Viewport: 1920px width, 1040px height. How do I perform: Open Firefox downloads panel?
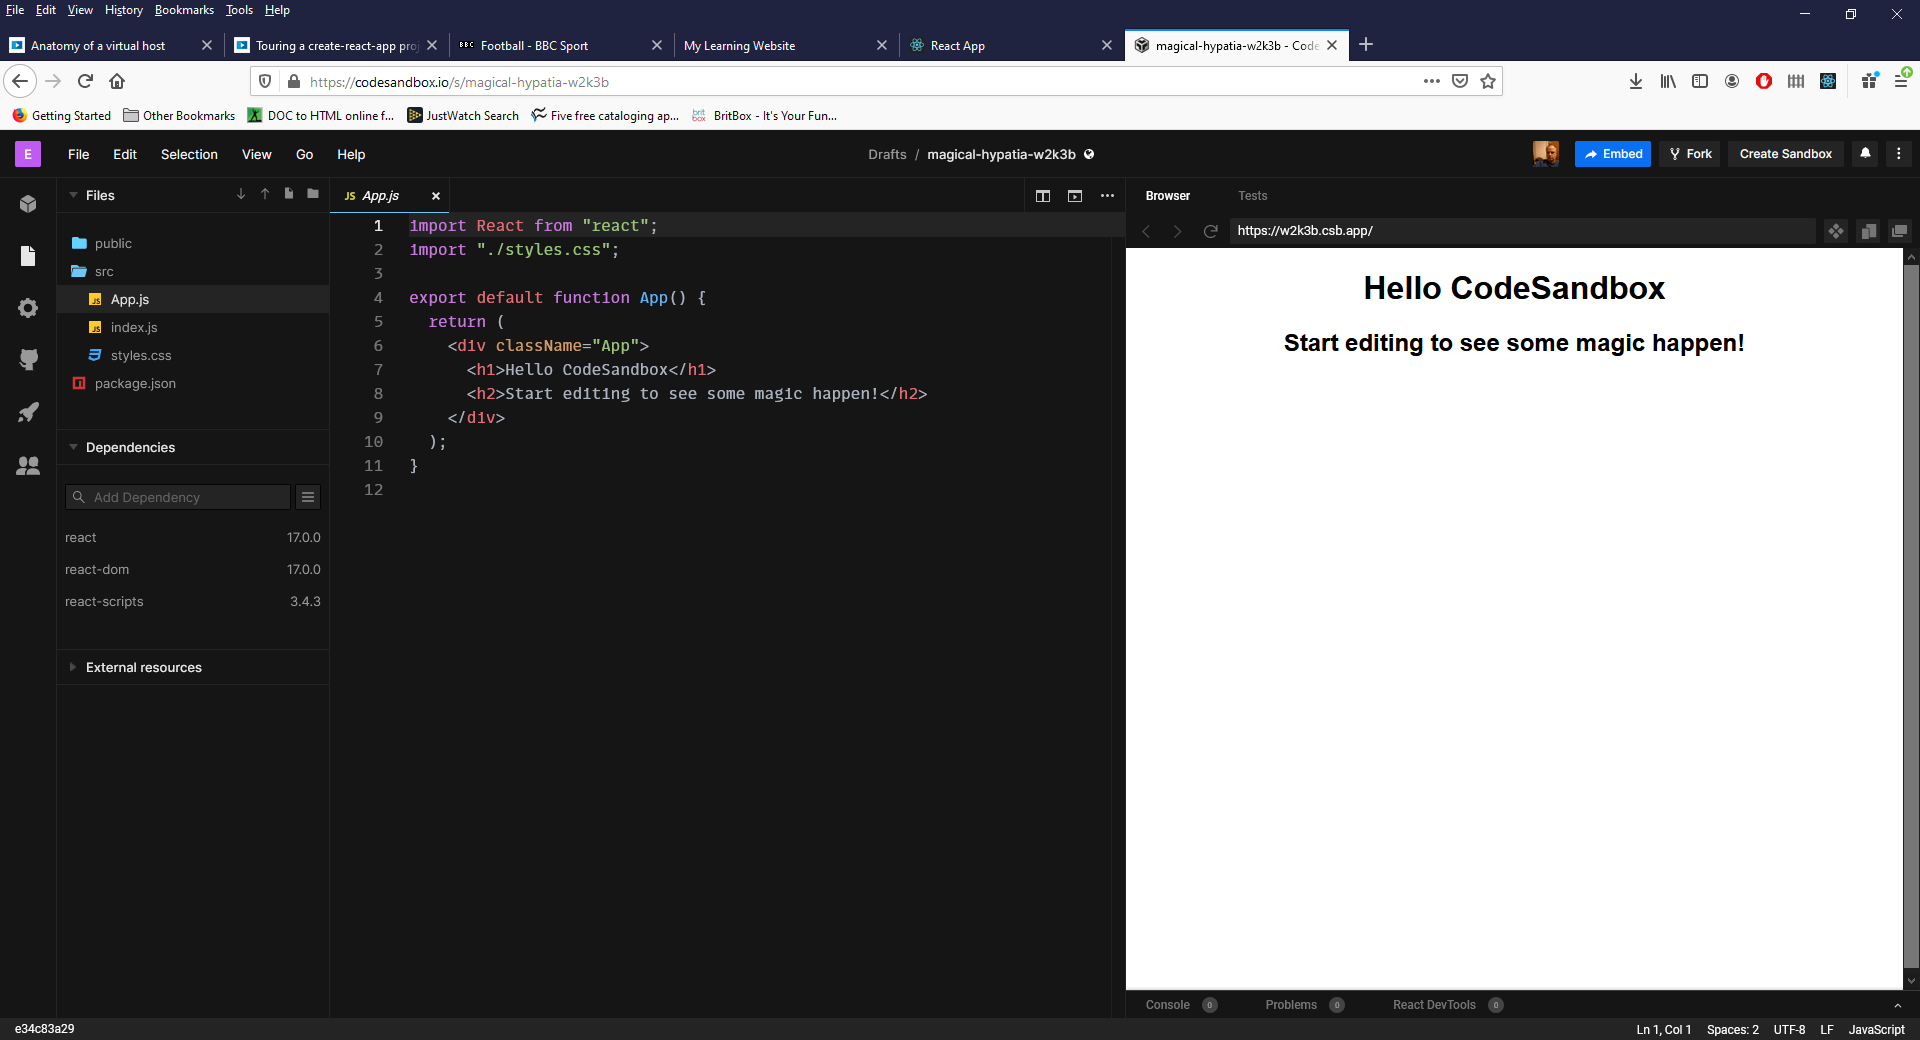coord(1636,81)
